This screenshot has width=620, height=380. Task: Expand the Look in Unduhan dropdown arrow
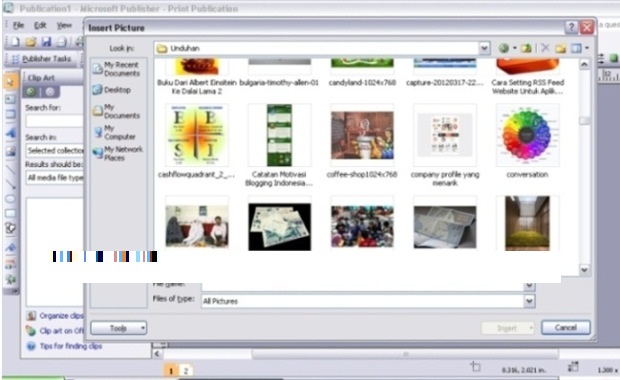pyautogui.click(x=484, y=48)
